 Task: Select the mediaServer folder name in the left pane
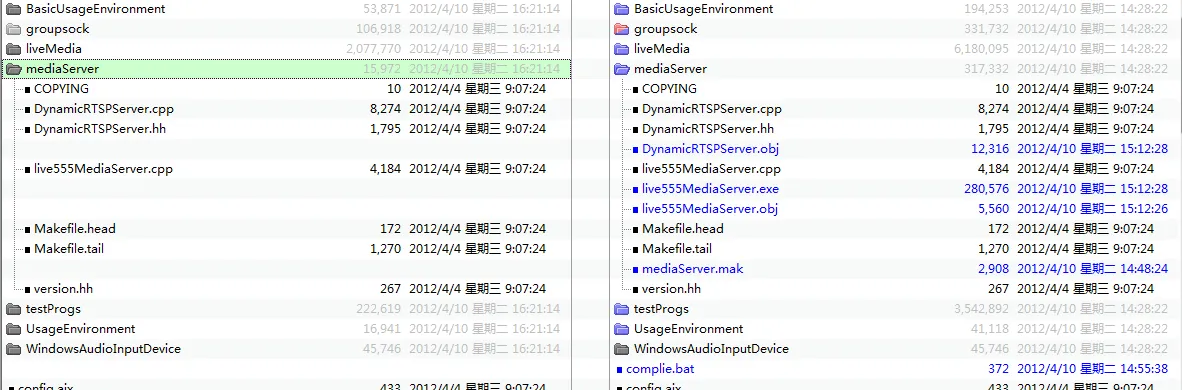tap(63, 69)
